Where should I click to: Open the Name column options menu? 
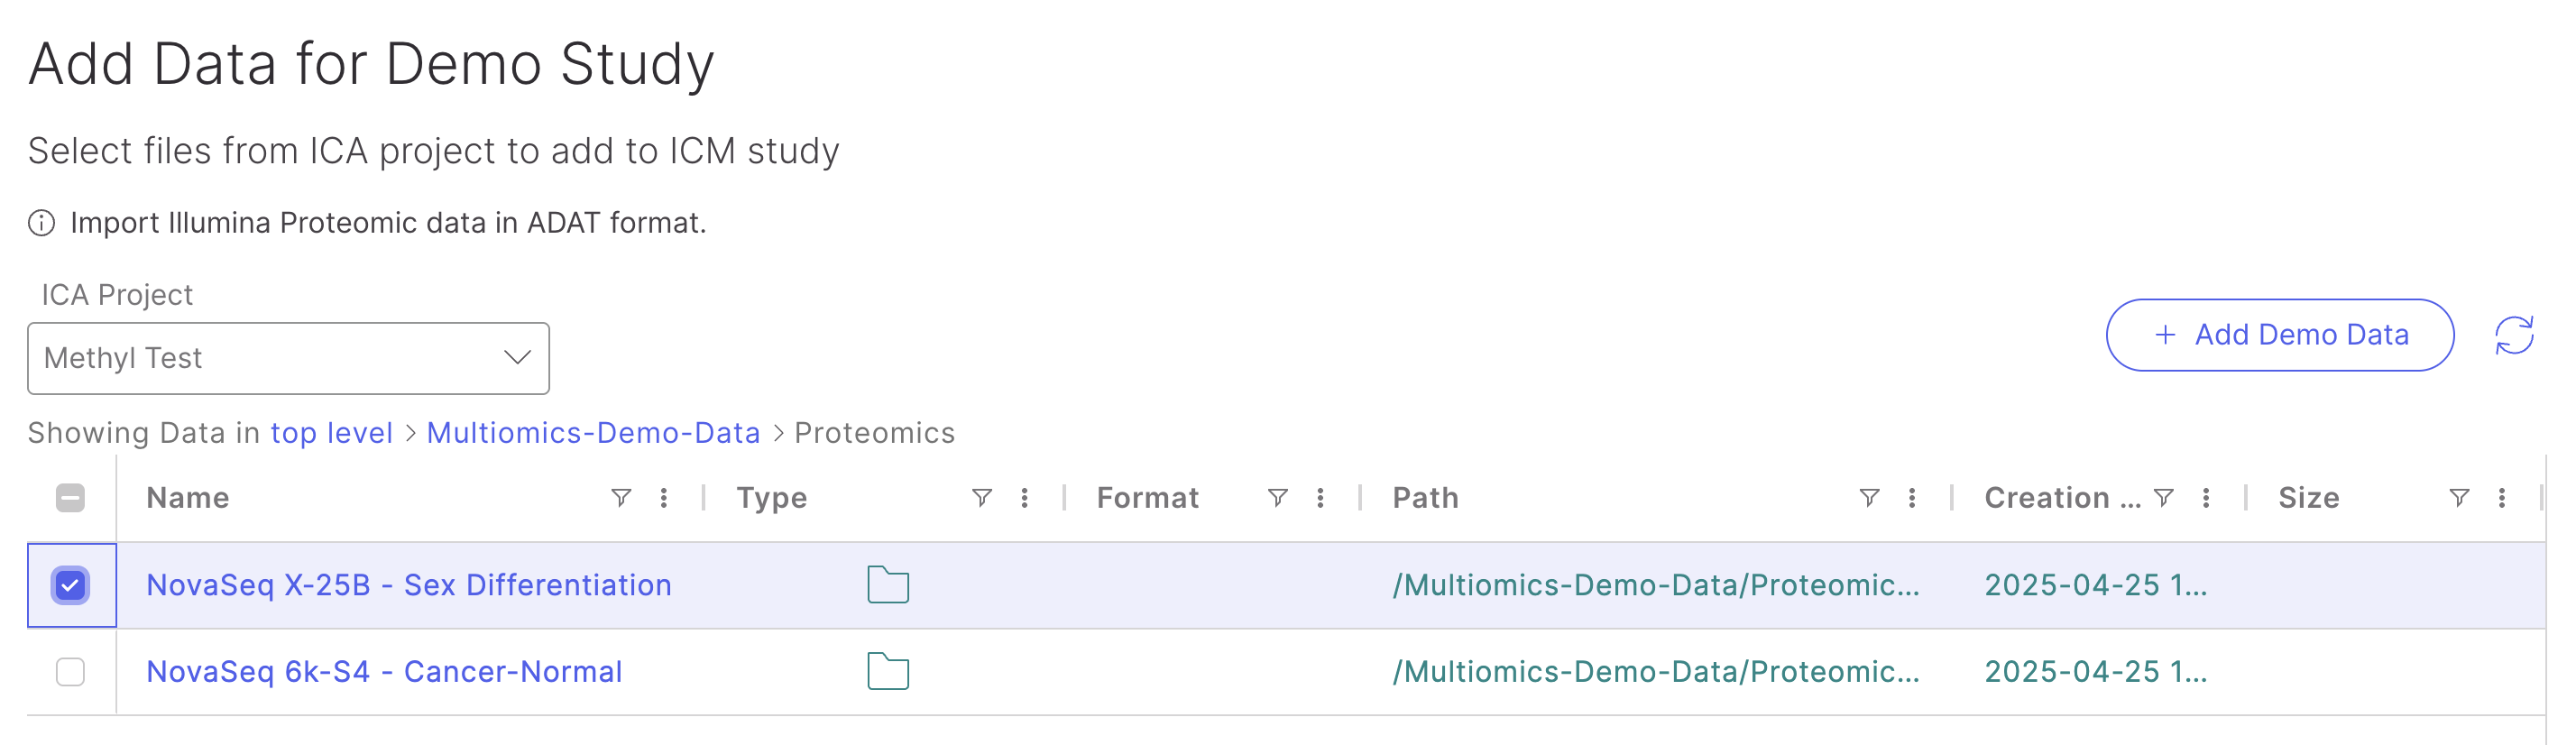664,498
